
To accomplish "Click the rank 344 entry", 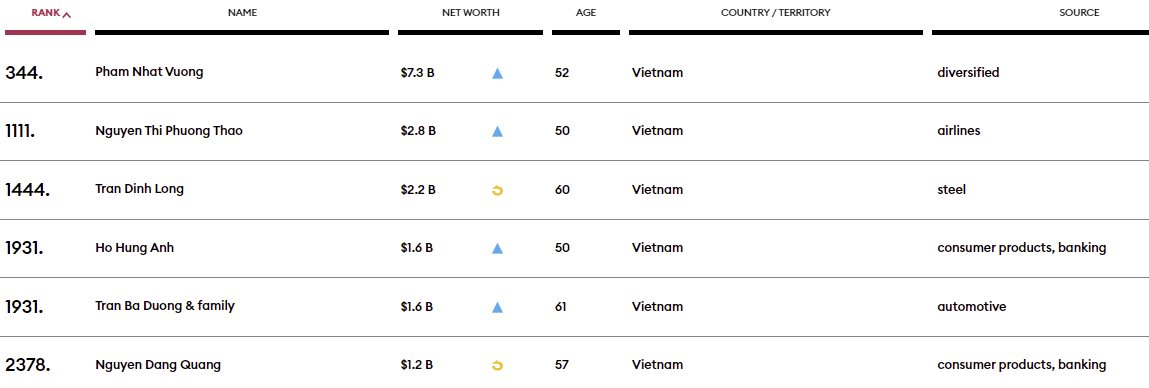I will (24, 73).
